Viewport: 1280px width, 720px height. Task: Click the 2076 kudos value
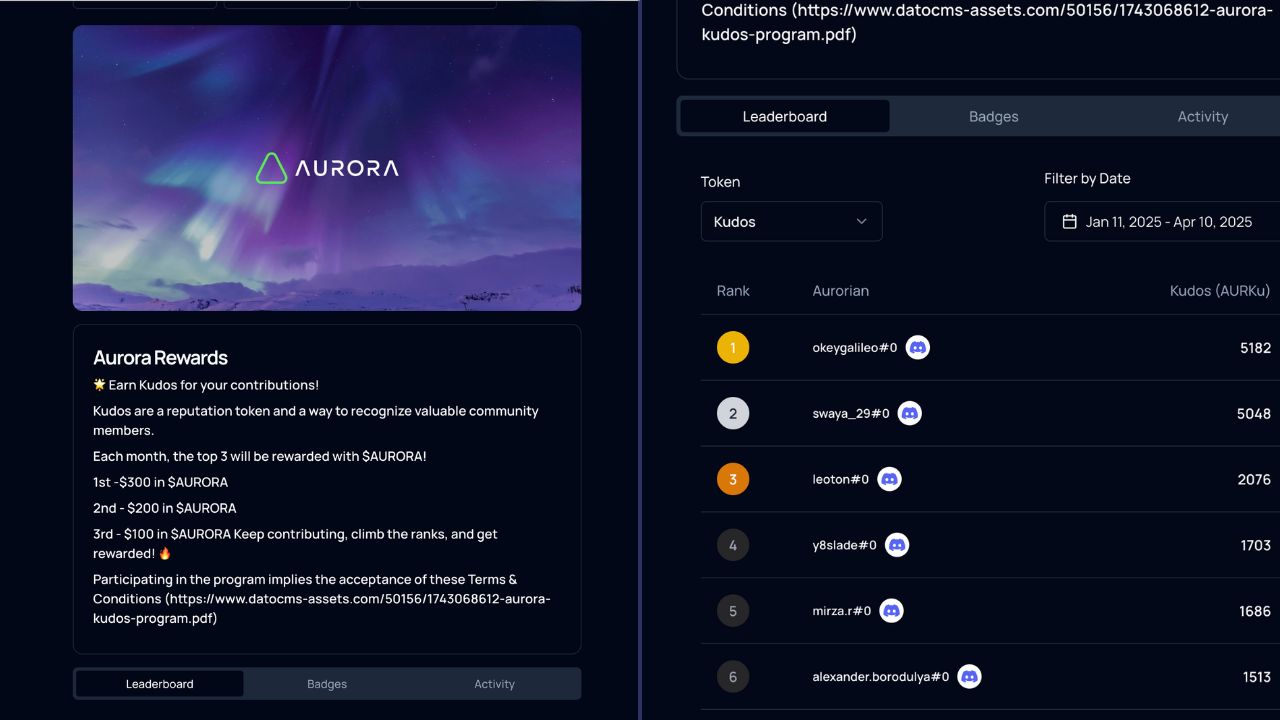pos(1254,480)
